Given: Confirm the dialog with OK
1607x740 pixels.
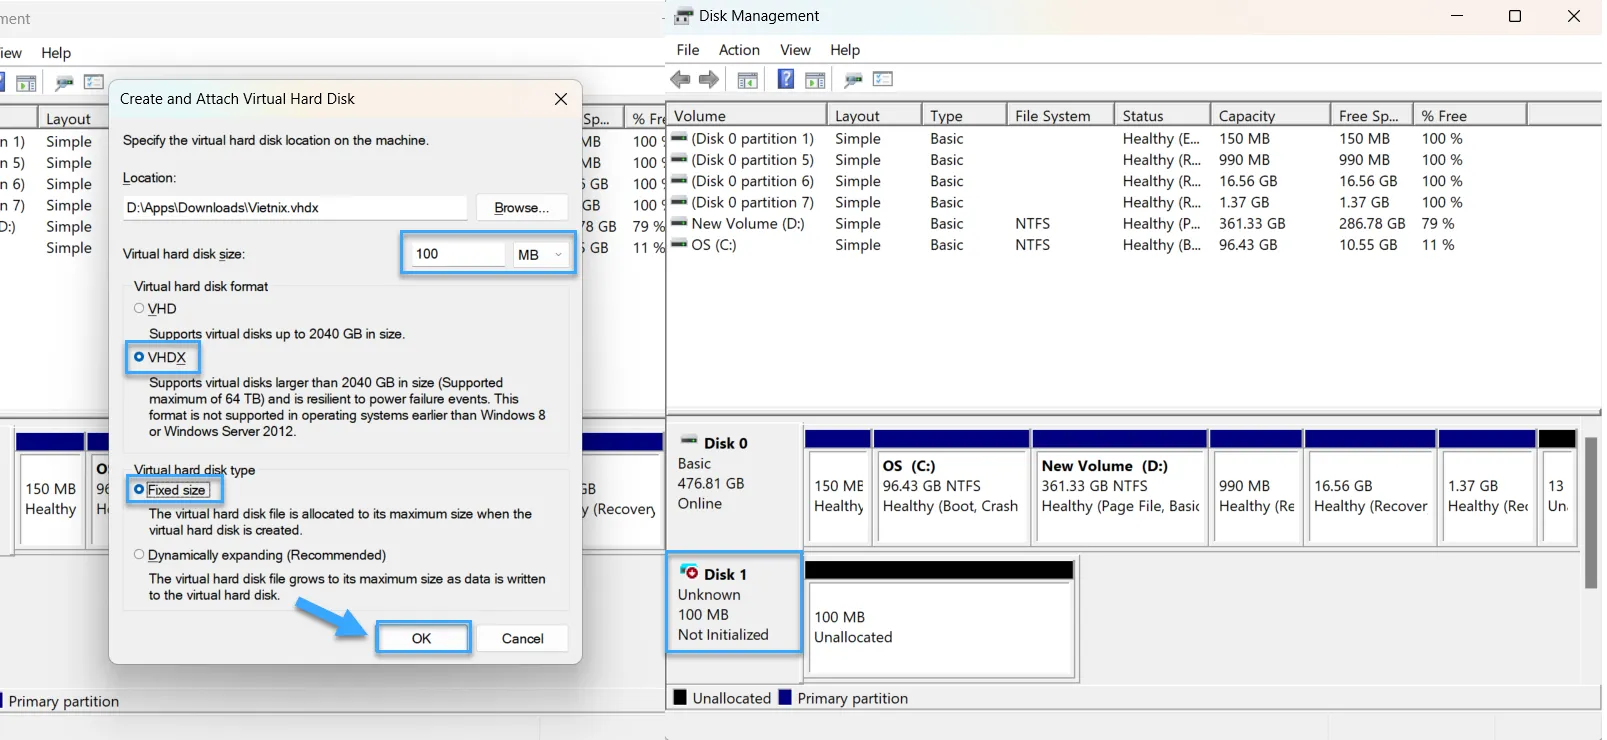Looking at the screenshot, I should 422,638.
